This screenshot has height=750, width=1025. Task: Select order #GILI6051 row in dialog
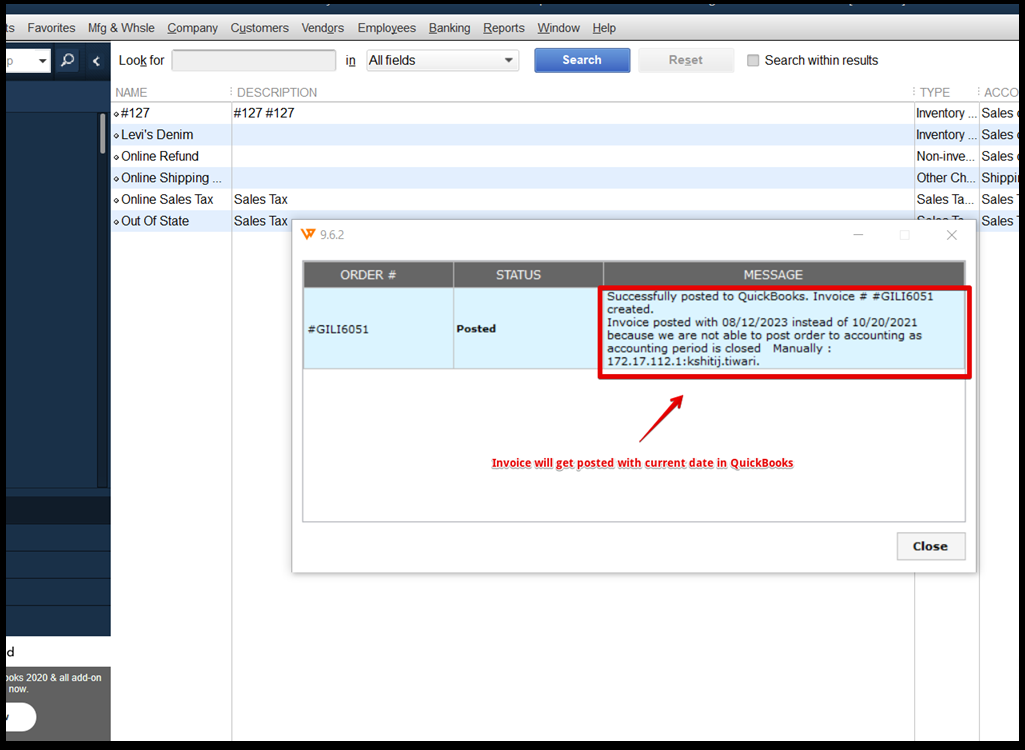click(378, 329)
